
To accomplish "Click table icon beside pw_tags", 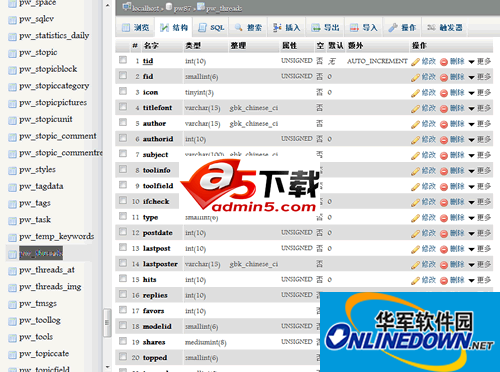I will tap(12, 204).
